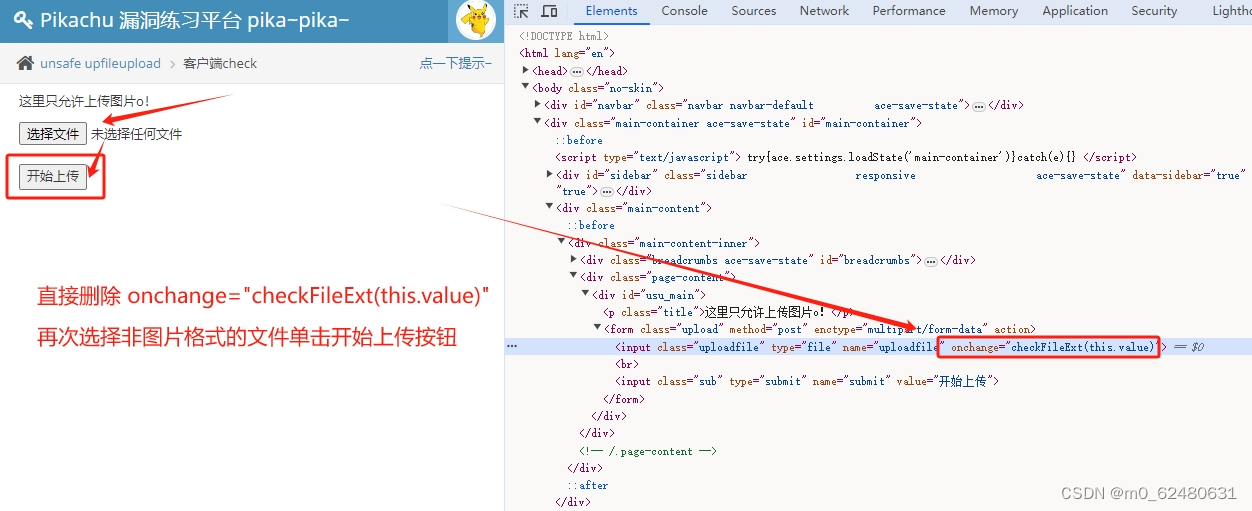Expand the div id="sidebar" node
Viewport: 1252px width, 511px height.
point(550,174)
